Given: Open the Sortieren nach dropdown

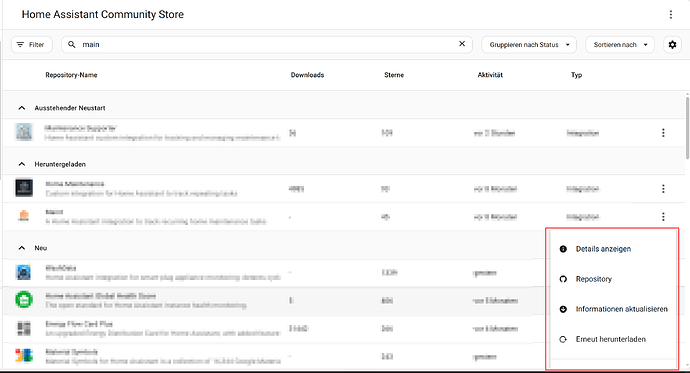Looking at the screenshot, I should [x=620, y=45].
